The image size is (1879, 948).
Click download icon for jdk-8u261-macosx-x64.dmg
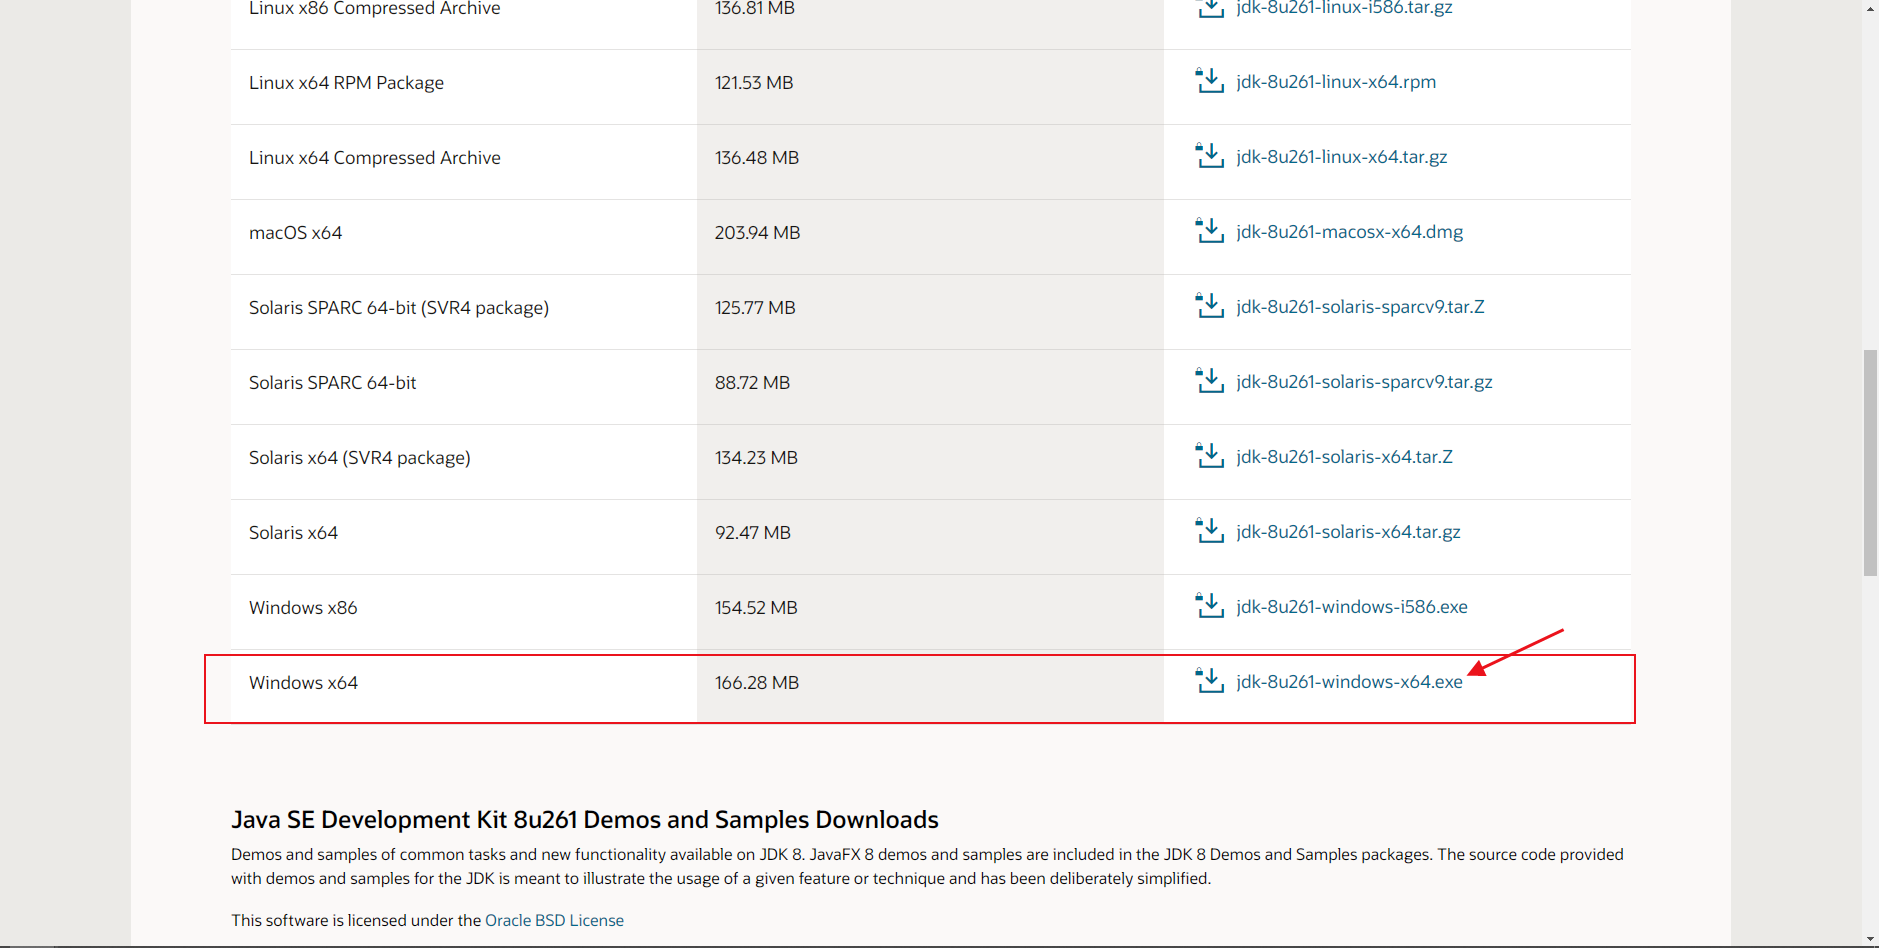[1210, 231]
